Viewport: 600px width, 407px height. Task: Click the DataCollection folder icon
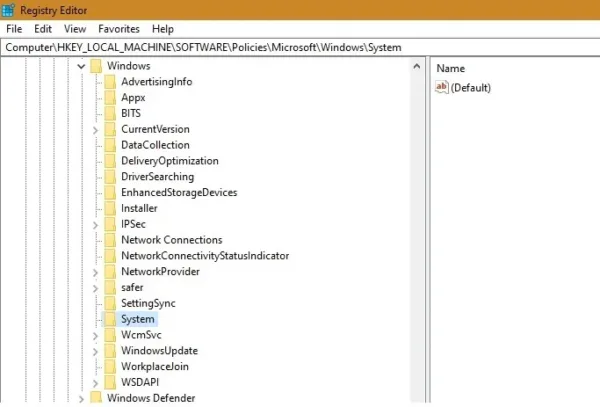coord(110,145)
